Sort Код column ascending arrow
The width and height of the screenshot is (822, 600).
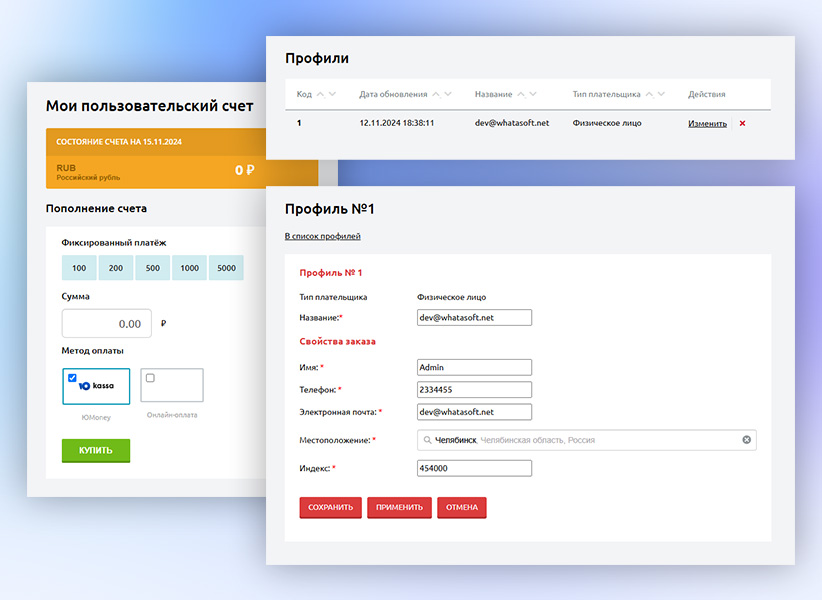[320, 95]
